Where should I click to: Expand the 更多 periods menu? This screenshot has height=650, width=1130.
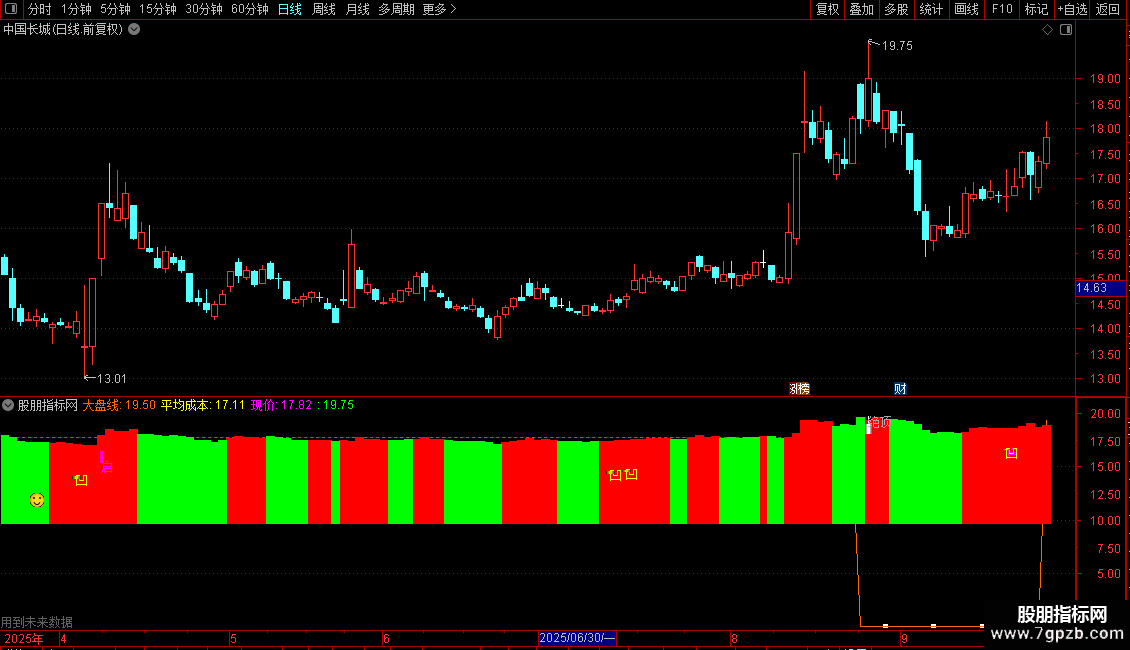[x=439, y=9]
